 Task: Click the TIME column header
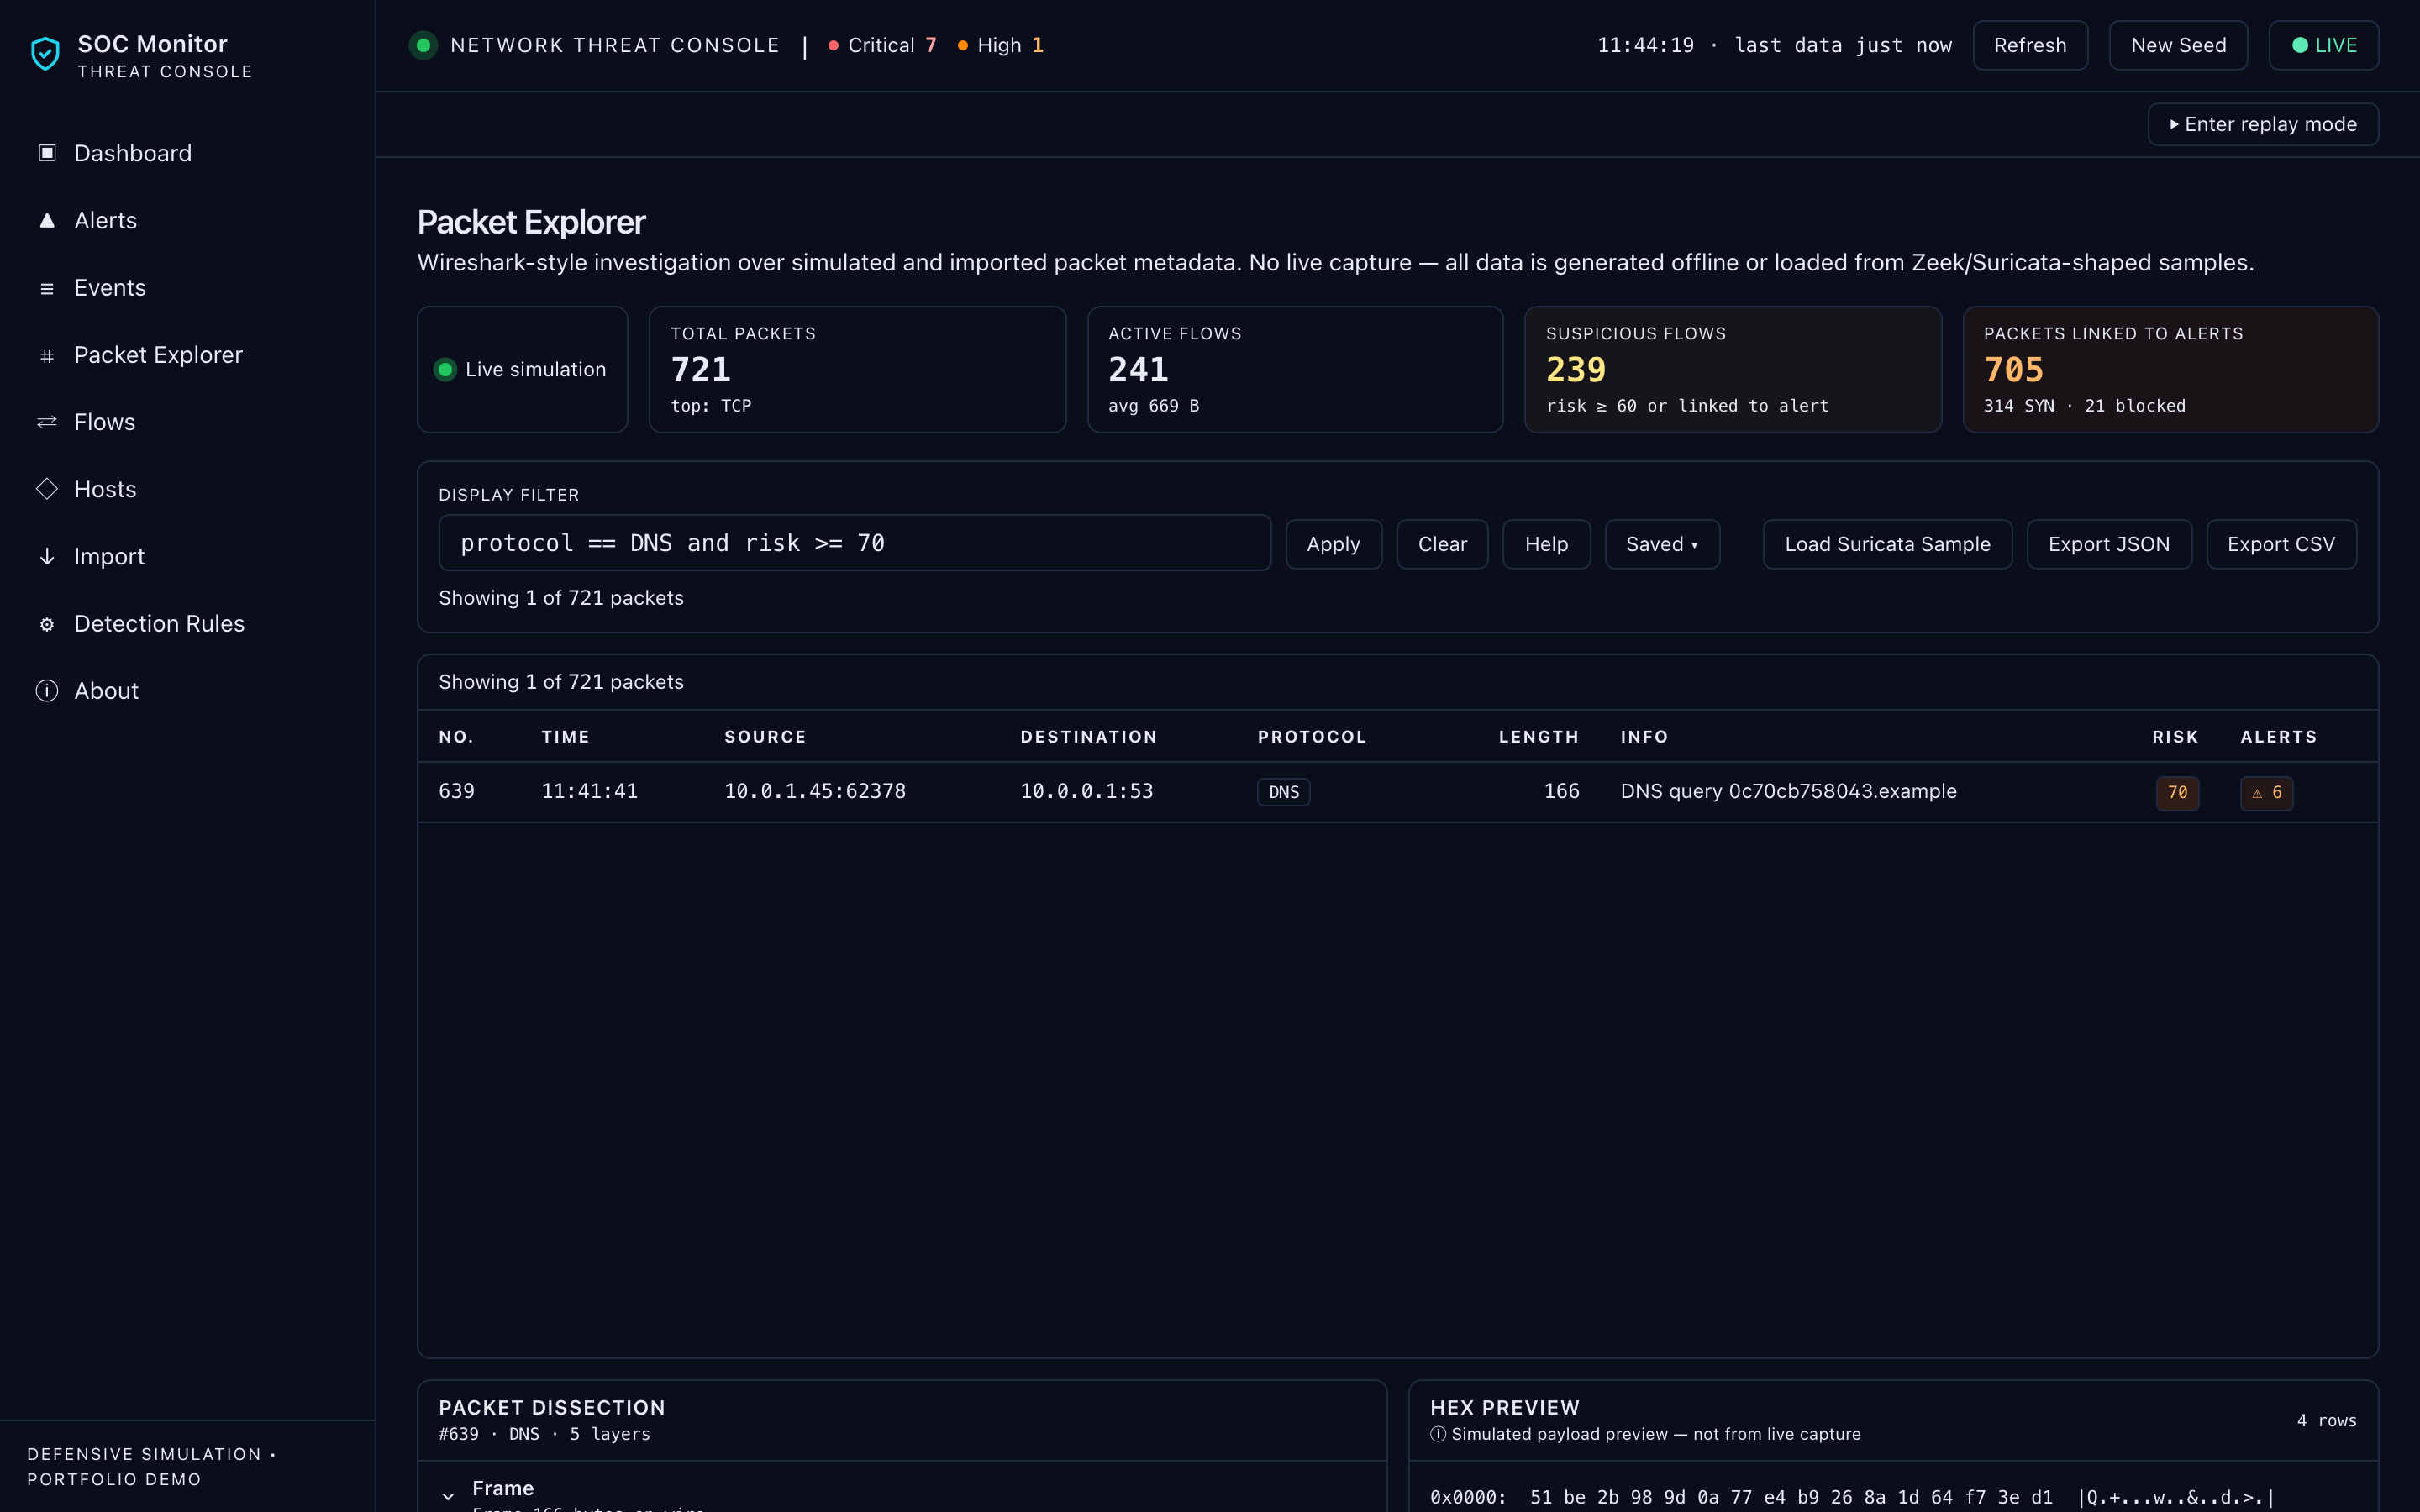tap(565, 737)
